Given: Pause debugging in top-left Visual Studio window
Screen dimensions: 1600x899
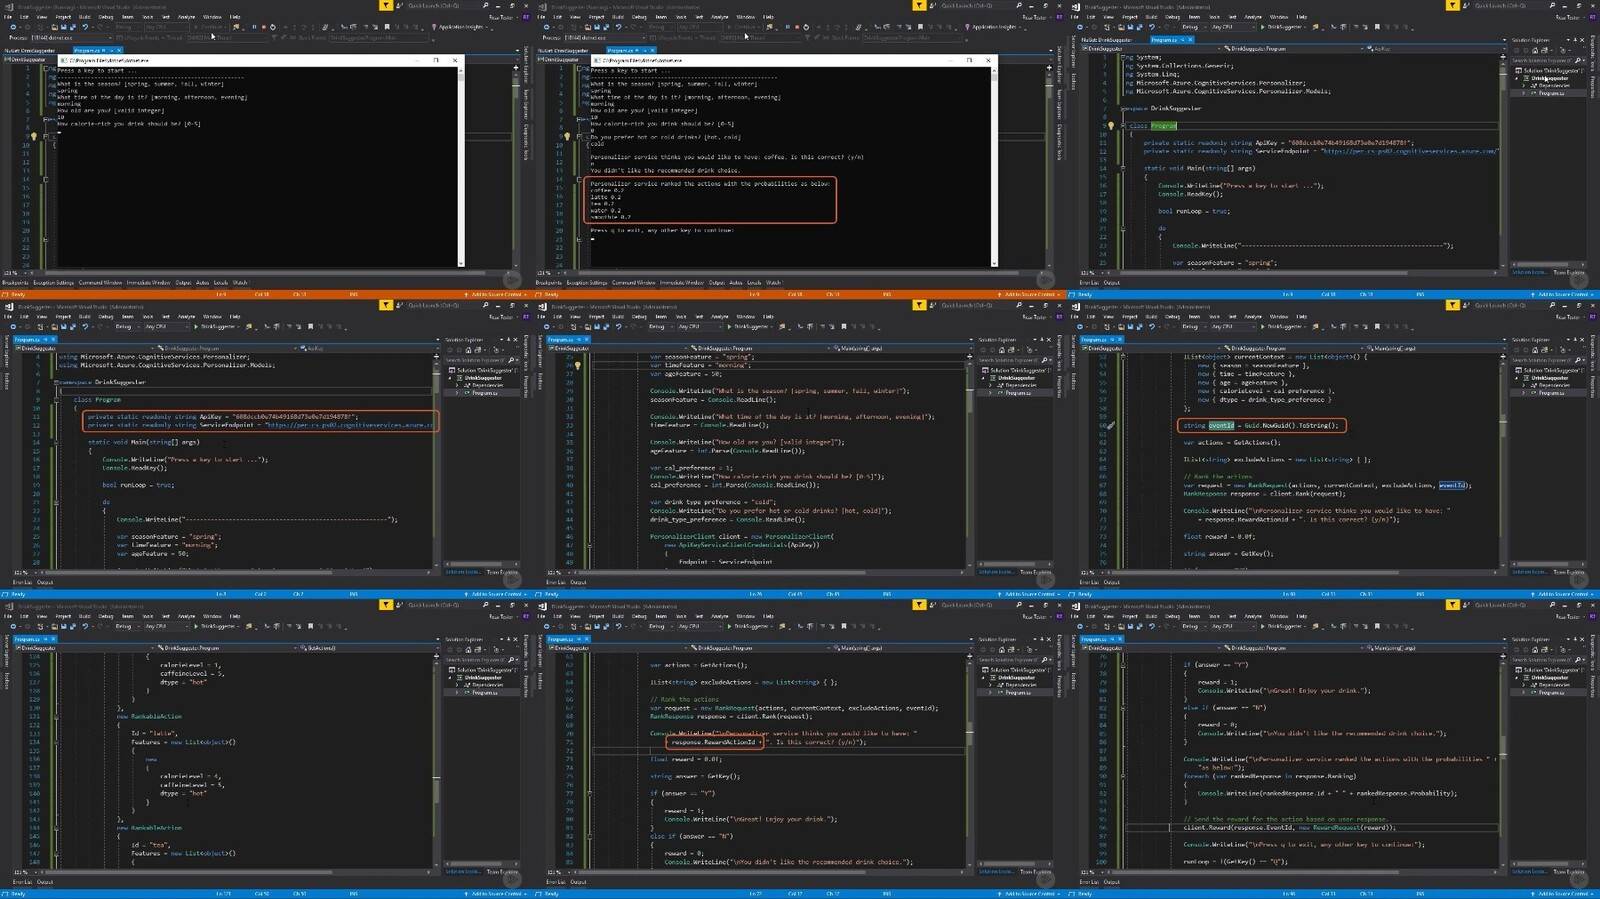Looking at the screenshot, I should pos(254,27).
